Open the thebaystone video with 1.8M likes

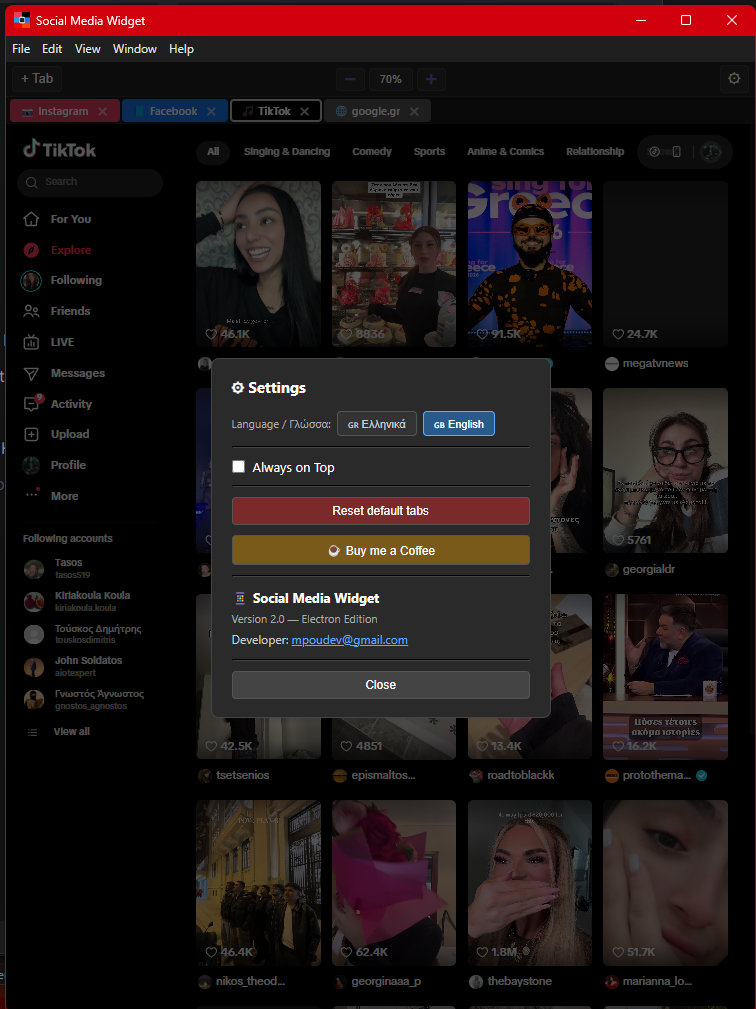[x=530, y=883]
